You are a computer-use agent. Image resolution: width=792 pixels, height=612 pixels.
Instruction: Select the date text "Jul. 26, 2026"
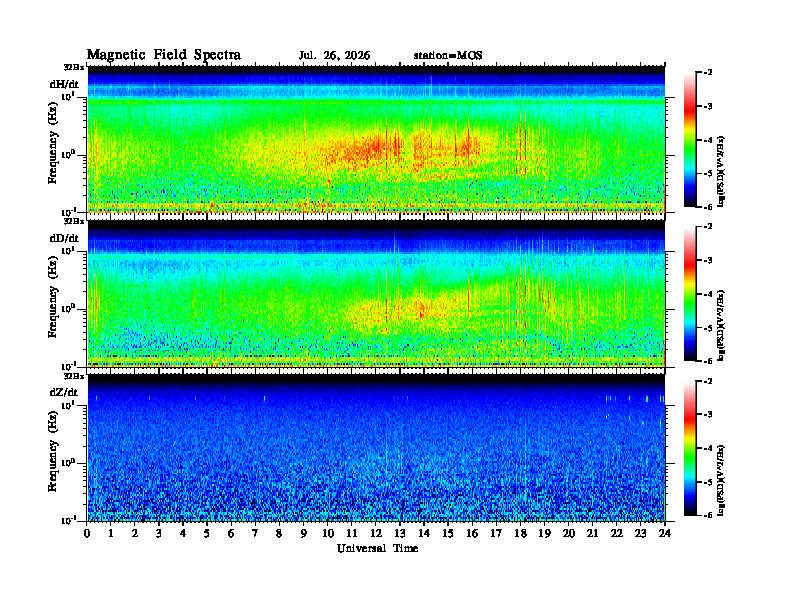click(x=334, y=56)
